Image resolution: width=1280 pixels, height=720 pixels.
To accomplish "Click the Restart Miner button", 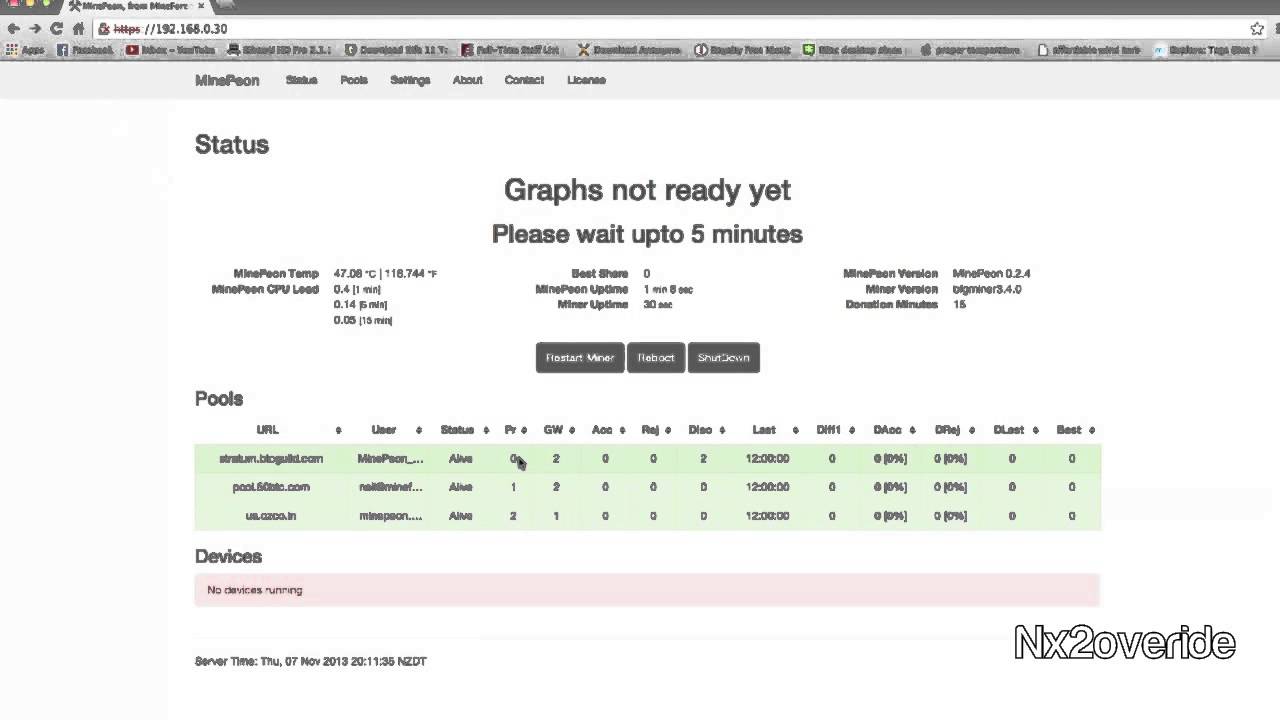I will pyautogui.click(x=580, y=358).
